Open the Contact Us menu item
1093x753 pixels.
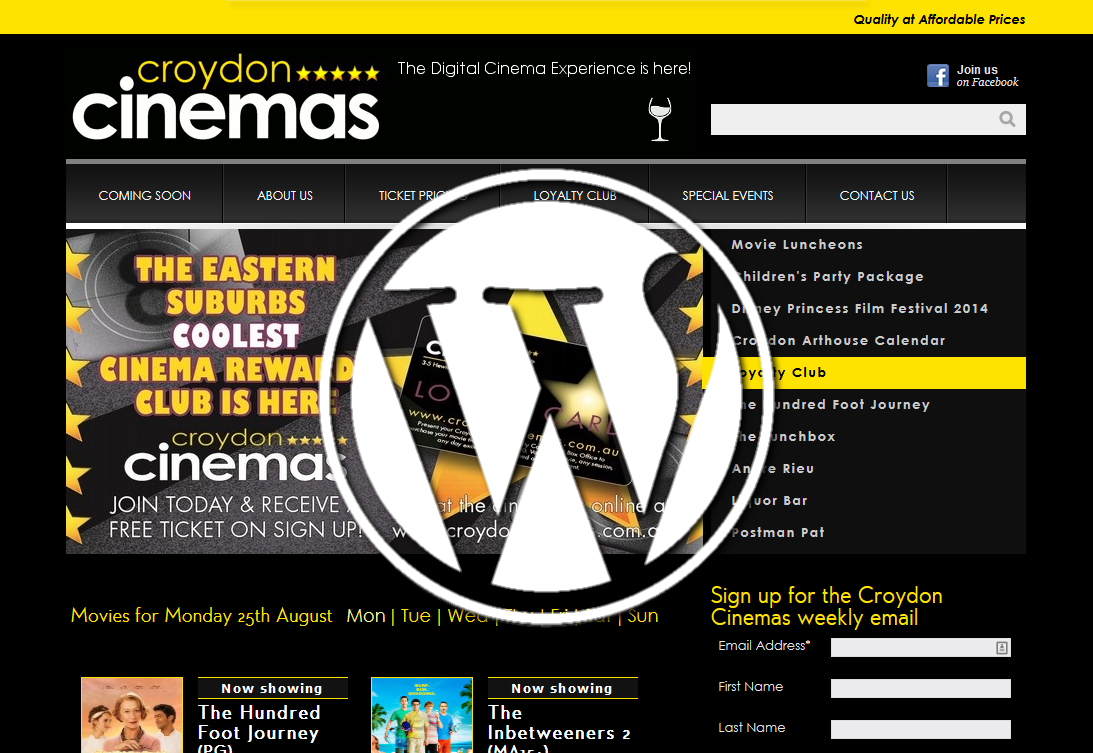(877, 196)
